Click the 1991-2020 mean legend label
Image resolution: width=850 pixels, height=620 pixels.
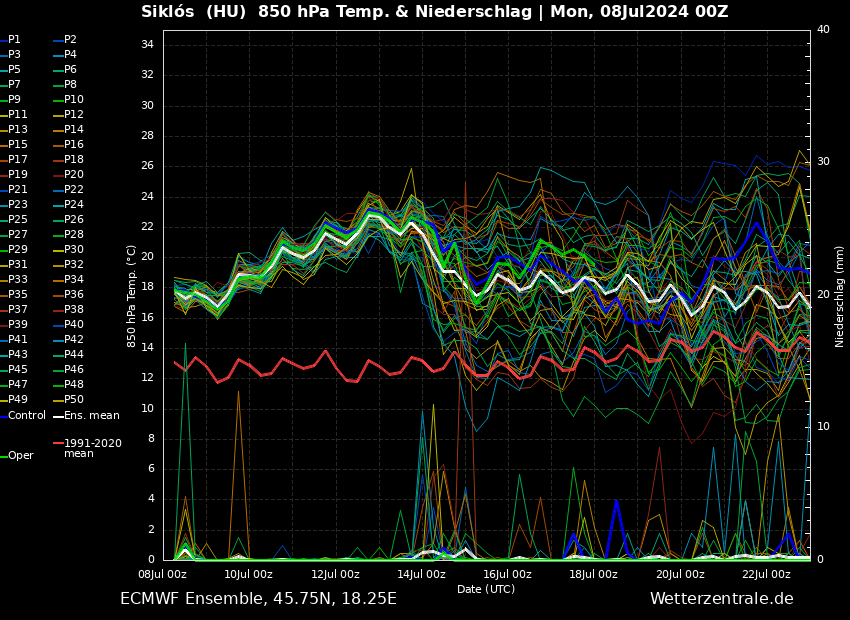(92, 448)
